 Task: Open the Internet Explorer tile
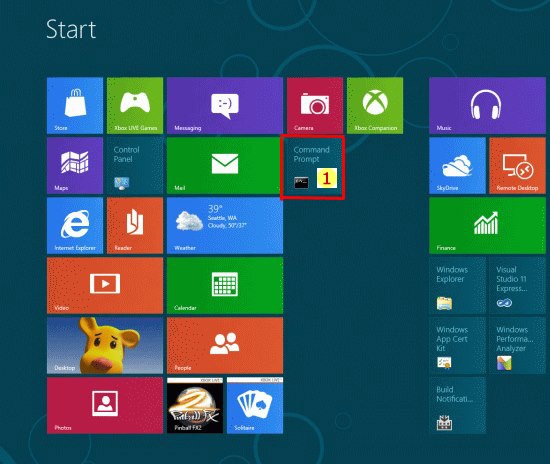(x=75, y=226)
